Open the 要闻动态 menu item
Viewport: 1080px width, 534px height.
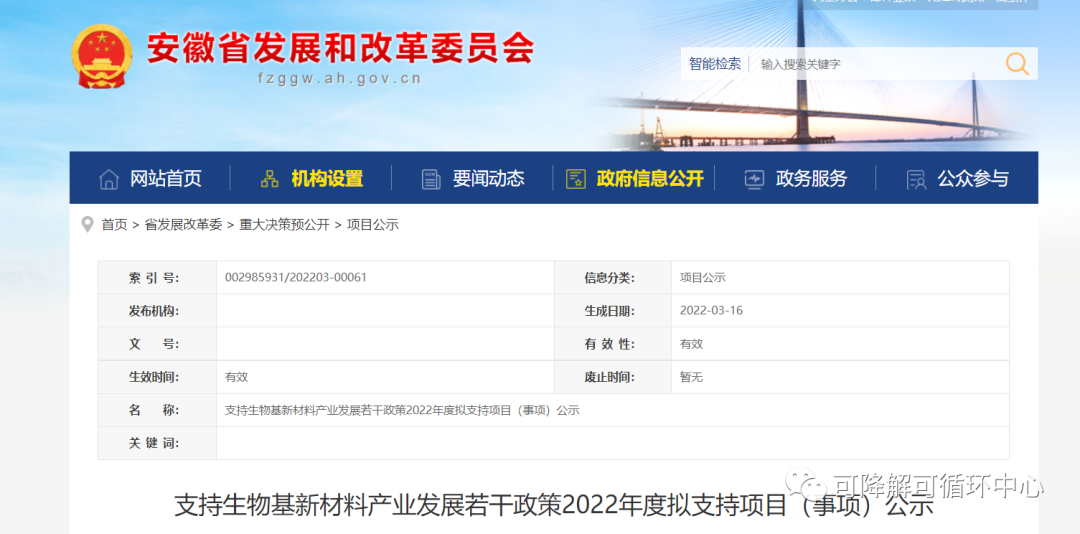(488, 179)
